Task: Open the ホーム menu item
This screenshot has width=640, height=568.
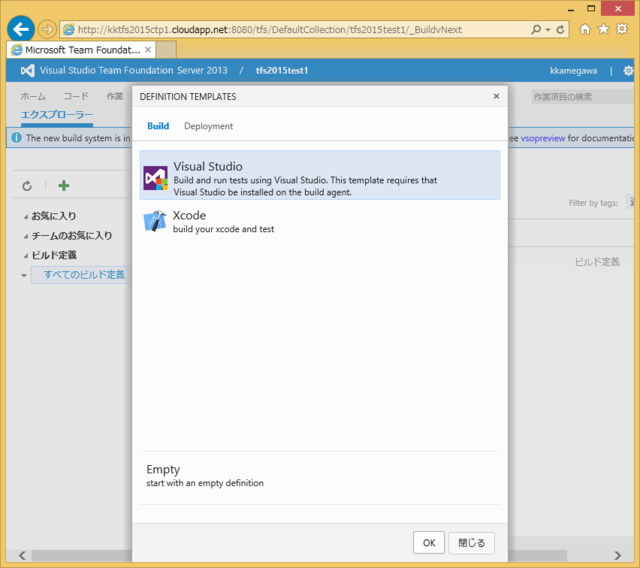Action: coord(33,96)
